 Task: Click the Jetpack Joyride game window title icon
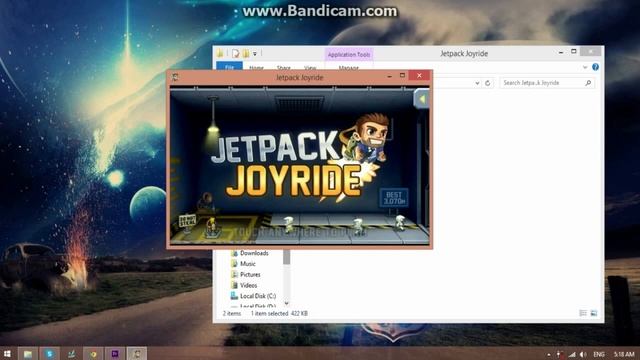[175, 77]
